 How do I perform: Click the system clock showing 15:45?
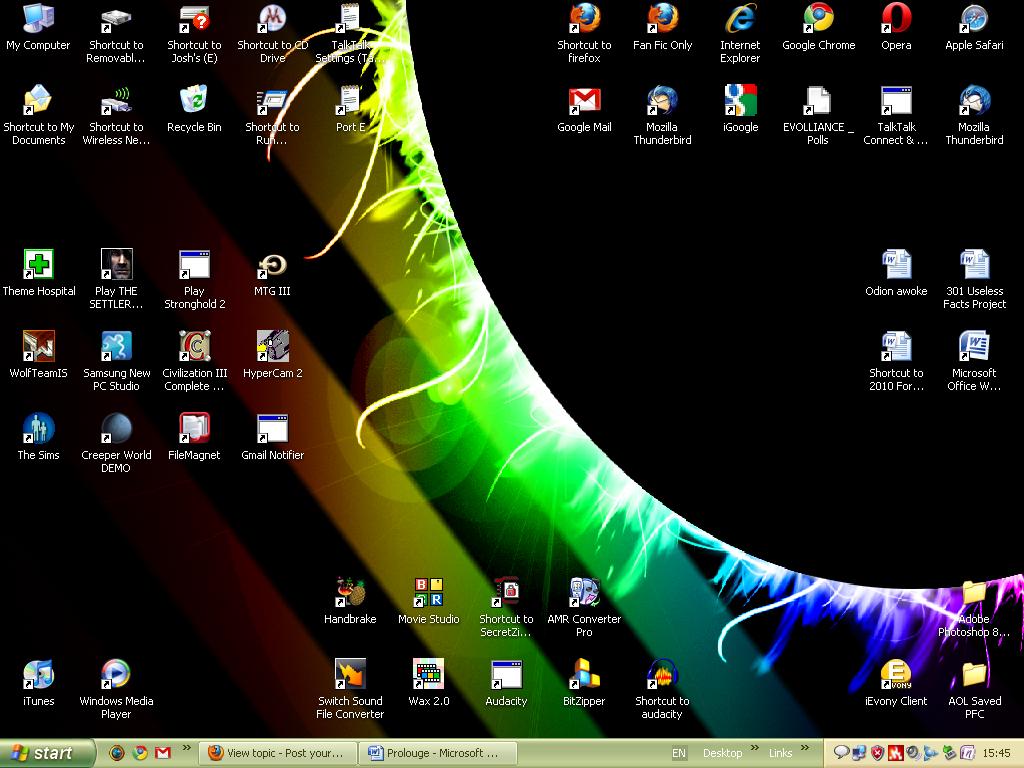tap(996, 753)
